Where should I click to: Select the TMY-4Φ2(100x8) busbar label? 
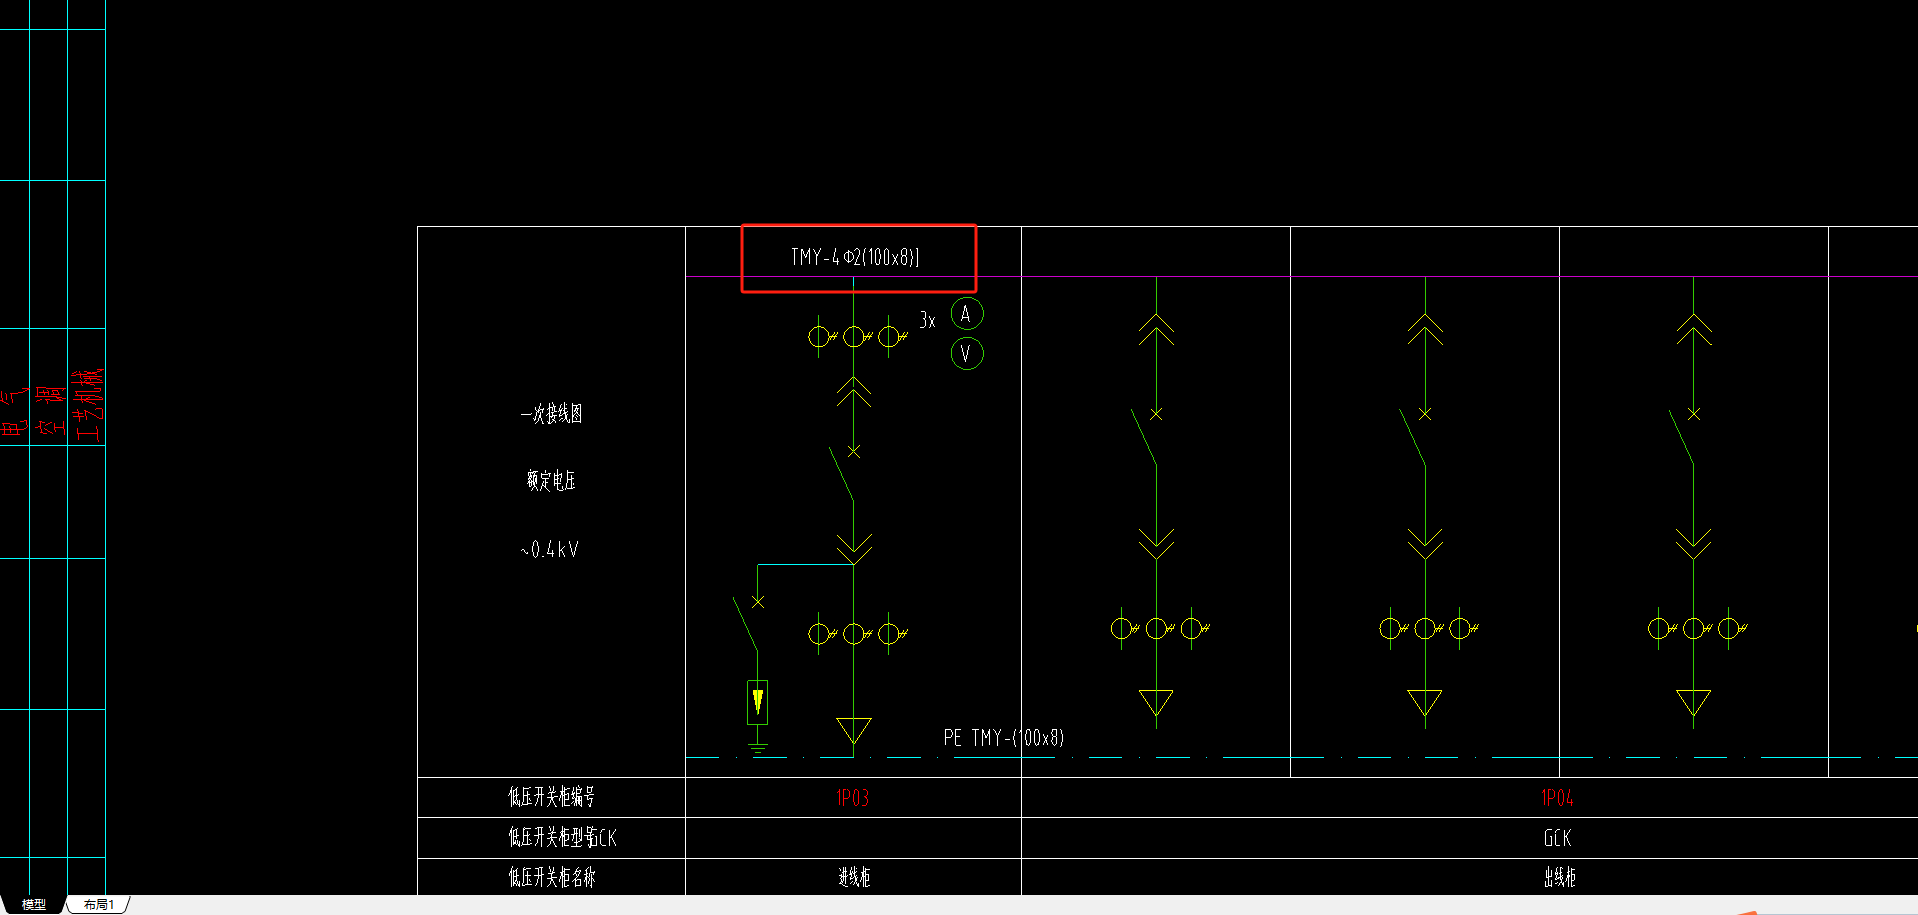point(855,257)
